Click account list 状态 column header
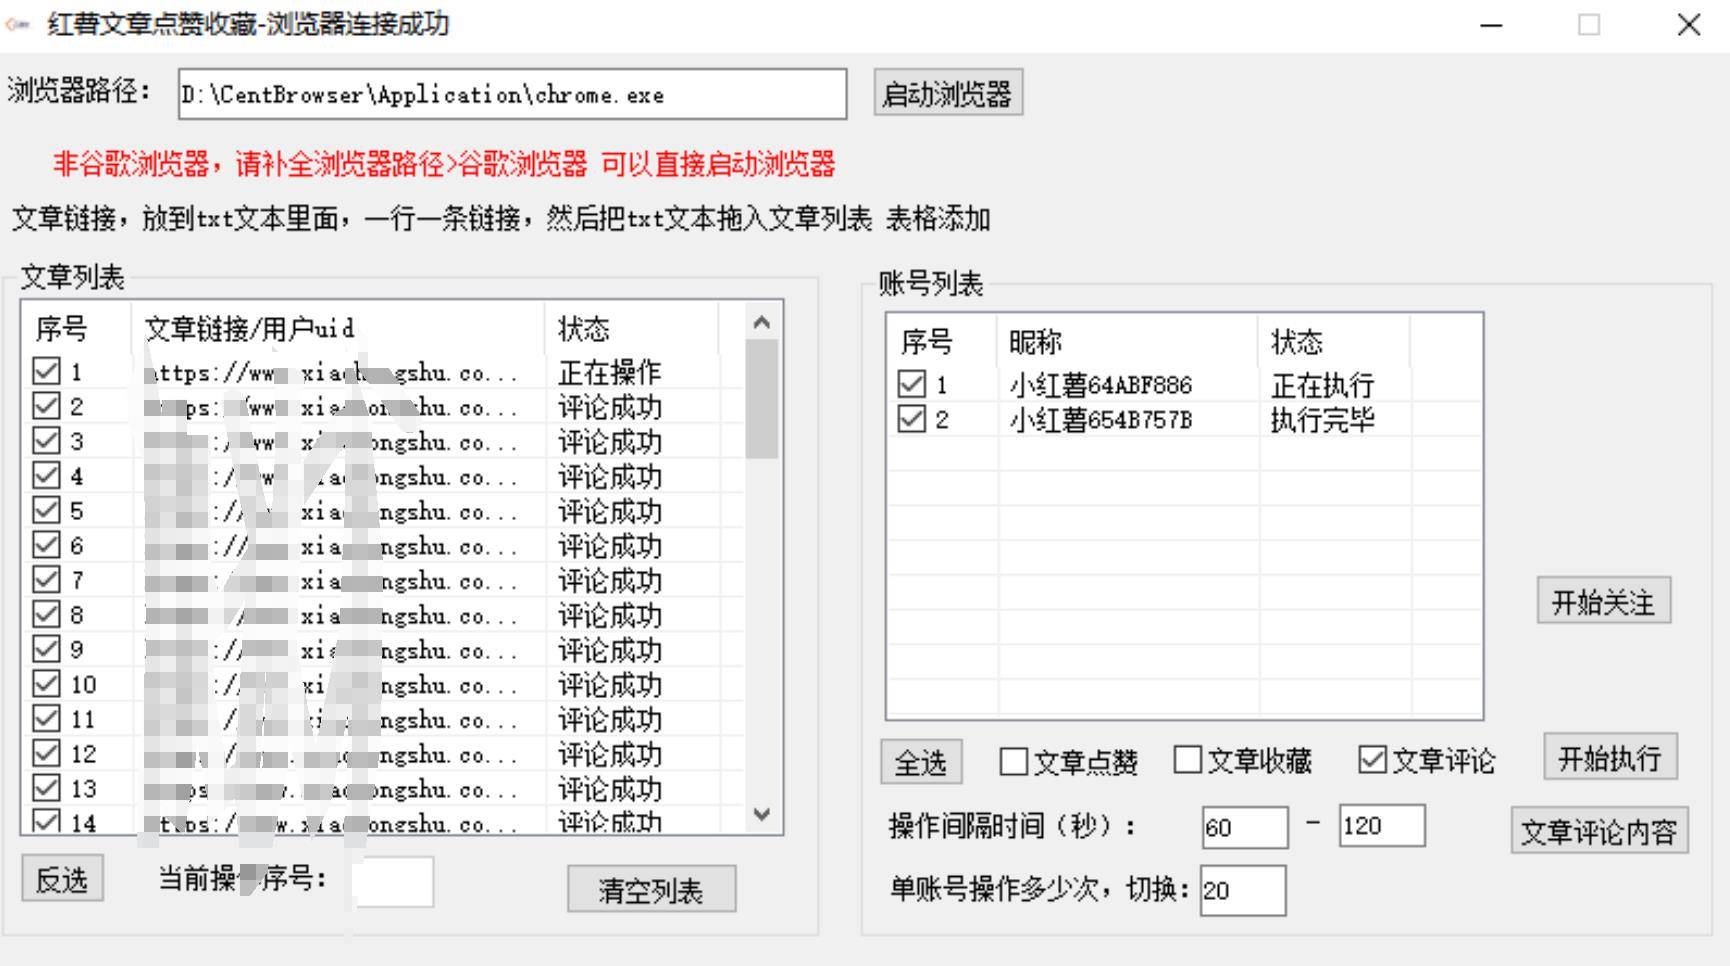 tap(1334, 342)
